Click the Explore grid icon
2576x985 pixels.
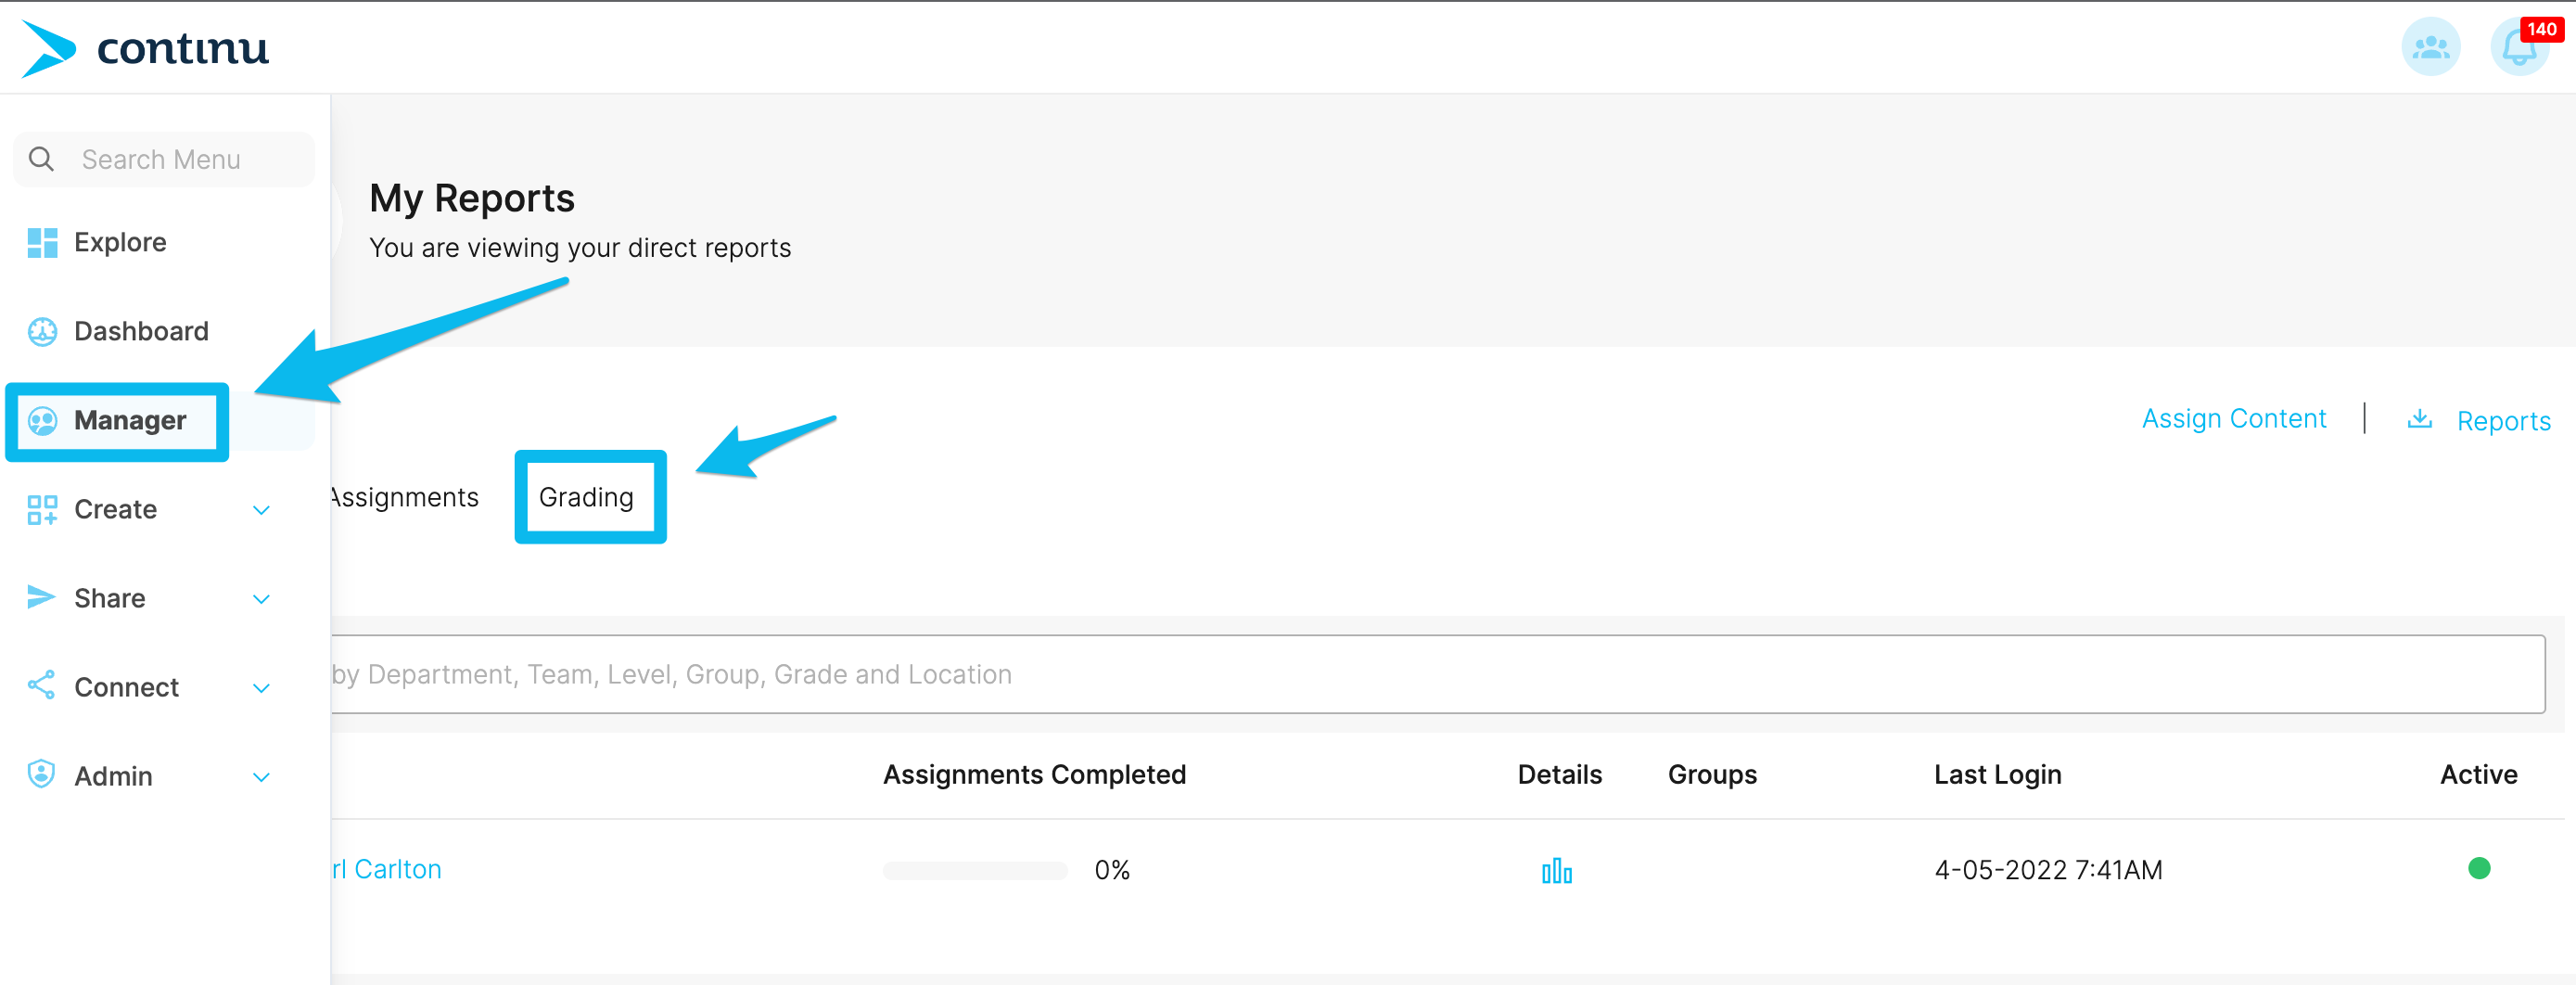pyautogui.click(x=42, y=242)
